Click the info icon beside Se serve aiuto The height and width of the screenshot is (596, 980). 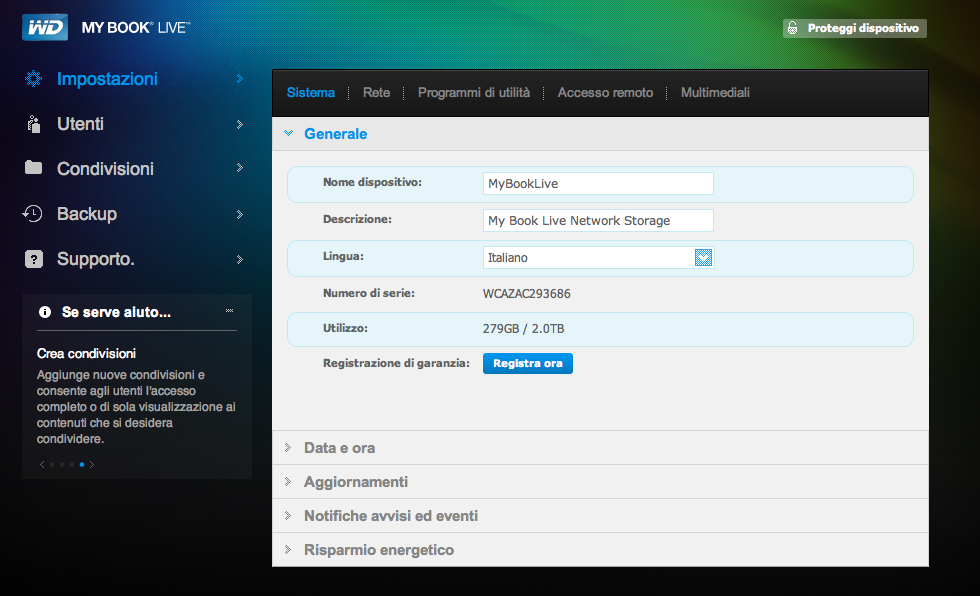click(x=45, y=312)
